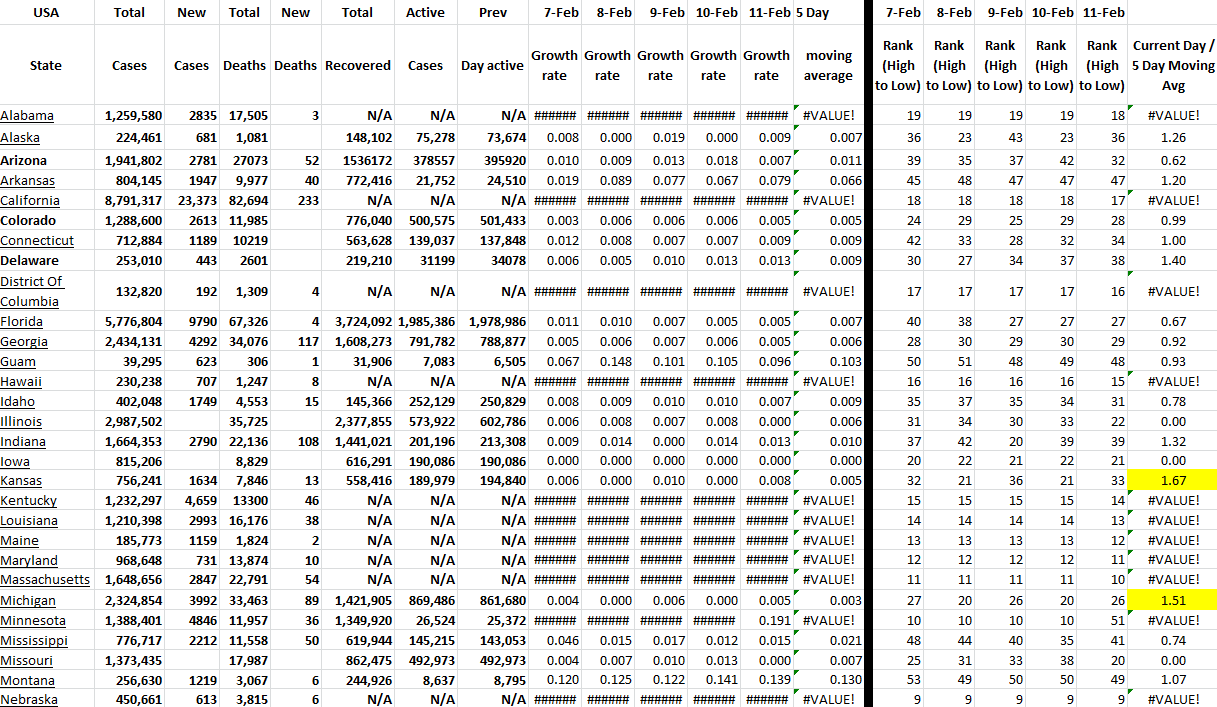Click the Florida state link
The width and height of the screenshot is (1217, 707).
click(22, 322)
